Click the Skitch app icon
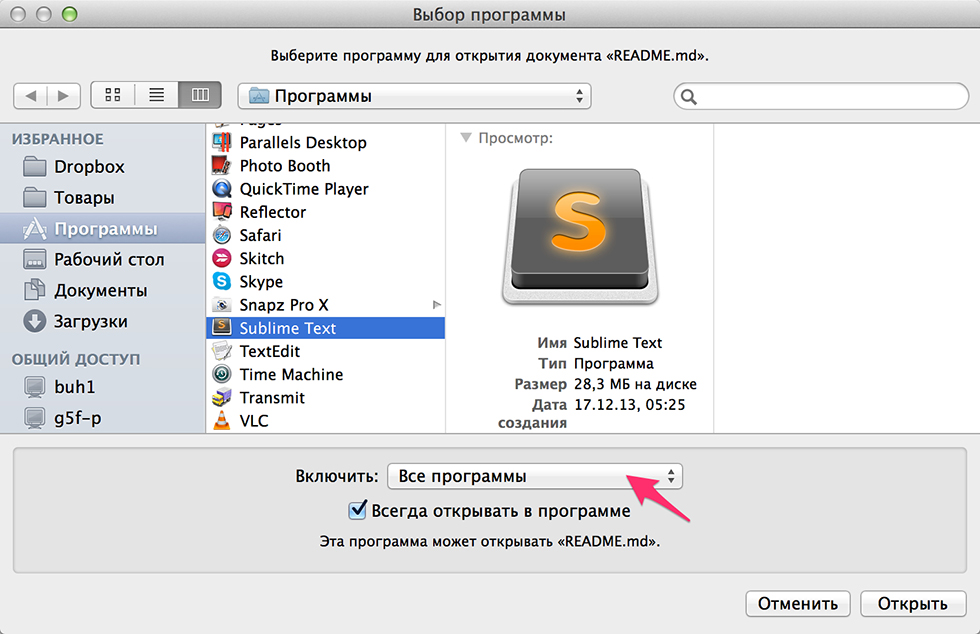The image size is (980, 634). [x=222, y=258]
